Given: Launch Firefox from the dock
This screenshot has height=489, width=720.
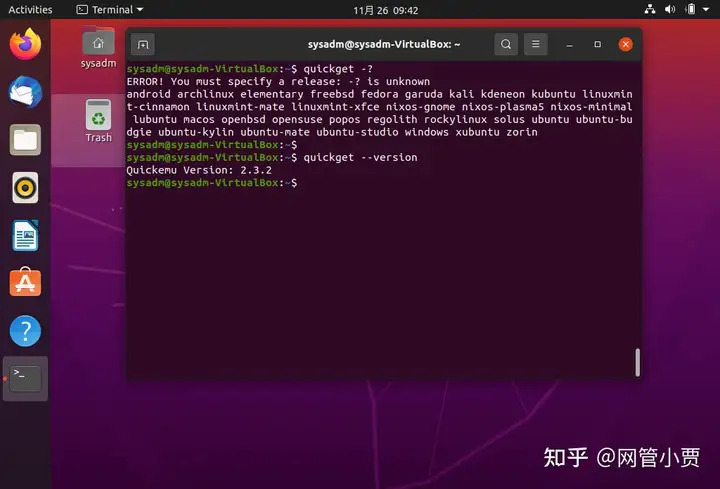Looking at the screenshot, I should pos(25,44).
